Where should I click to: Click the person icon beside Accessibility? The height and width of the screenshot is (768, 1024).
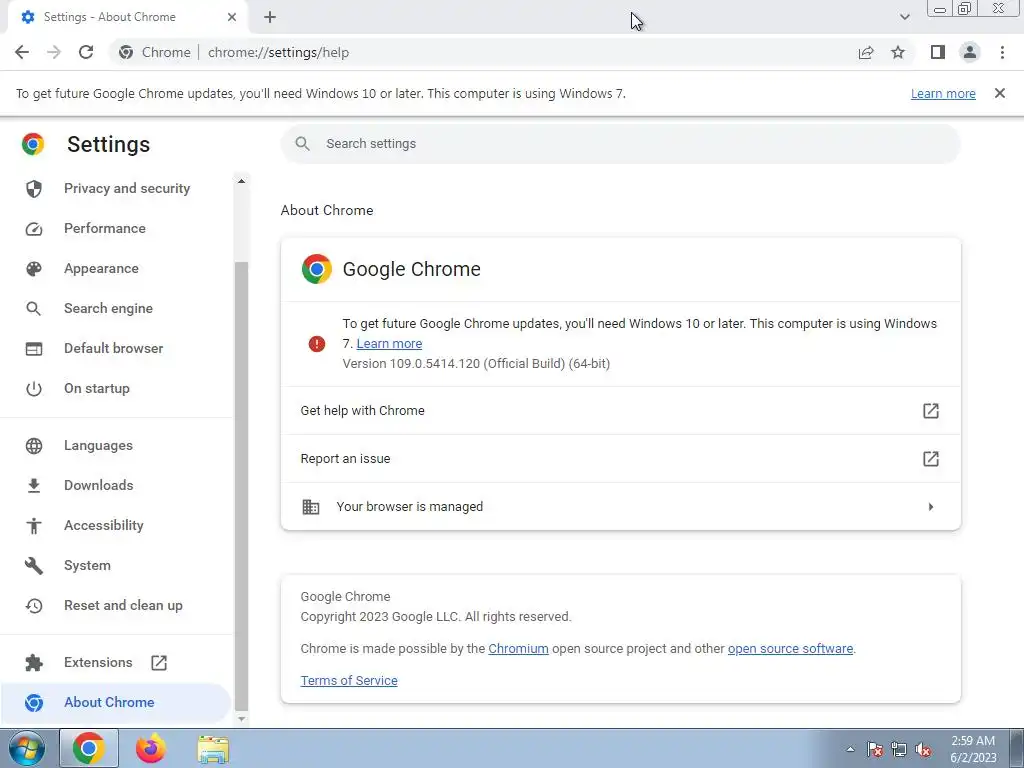point(33,526)
